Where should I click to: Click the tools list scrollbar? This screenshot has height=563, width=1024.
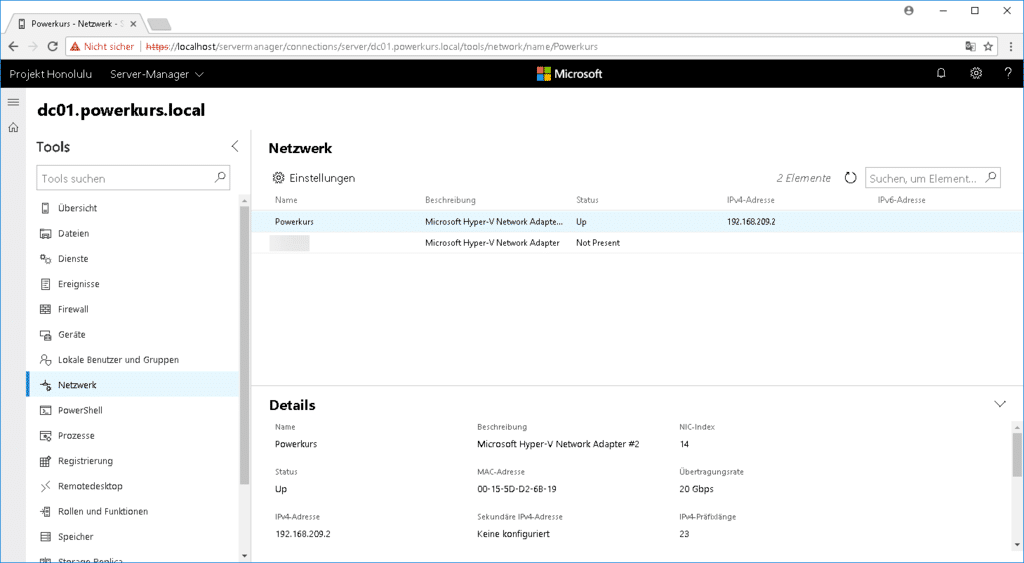pos(244,344)
